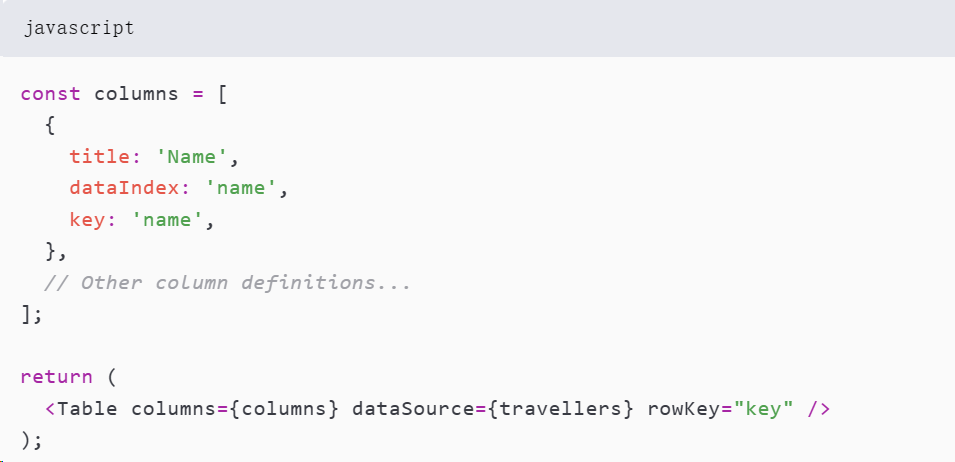Click the 'title' property key

(99, 157)
